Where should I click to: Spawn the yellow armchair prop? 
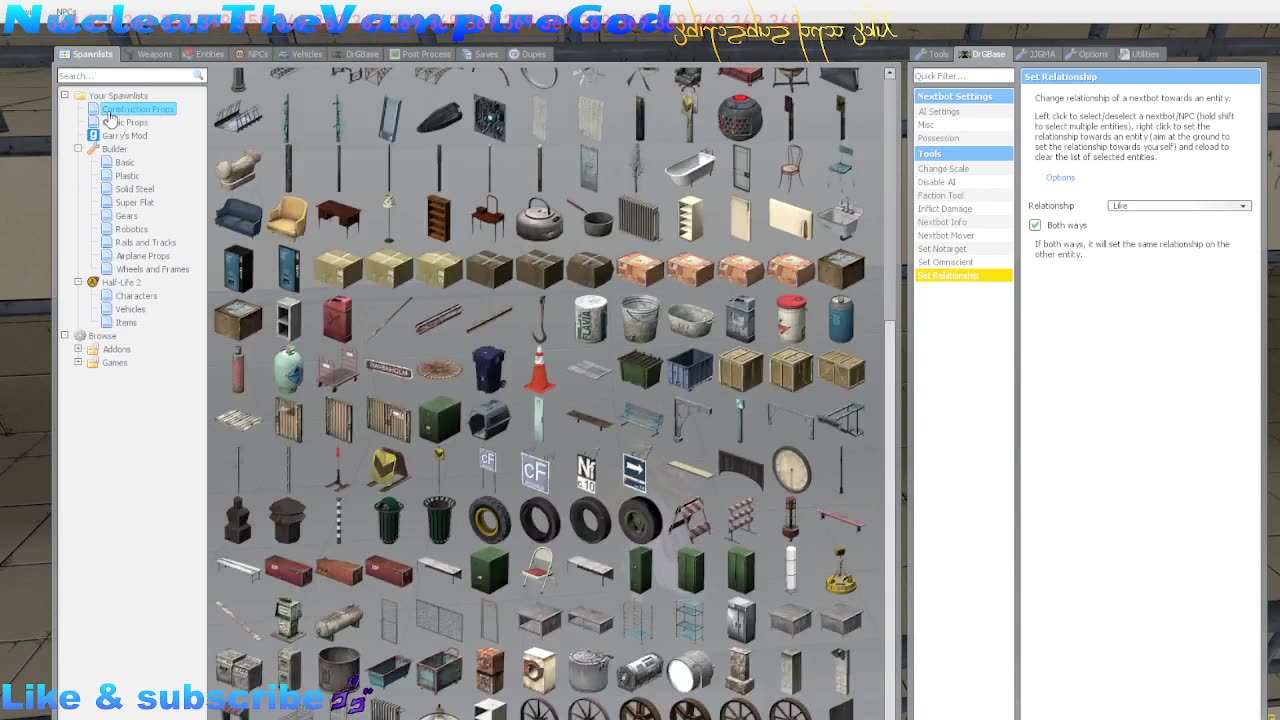[x=288, y=218]
